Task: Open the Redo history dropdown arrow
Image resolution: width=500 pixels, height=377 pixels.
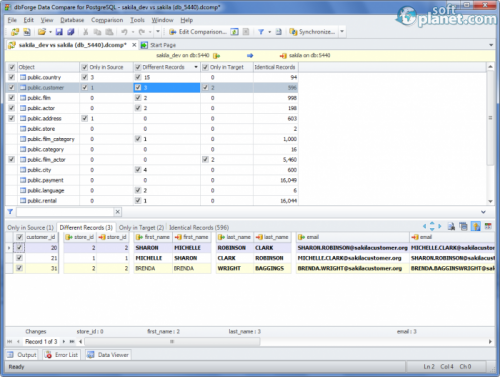Action: (150, 32)
